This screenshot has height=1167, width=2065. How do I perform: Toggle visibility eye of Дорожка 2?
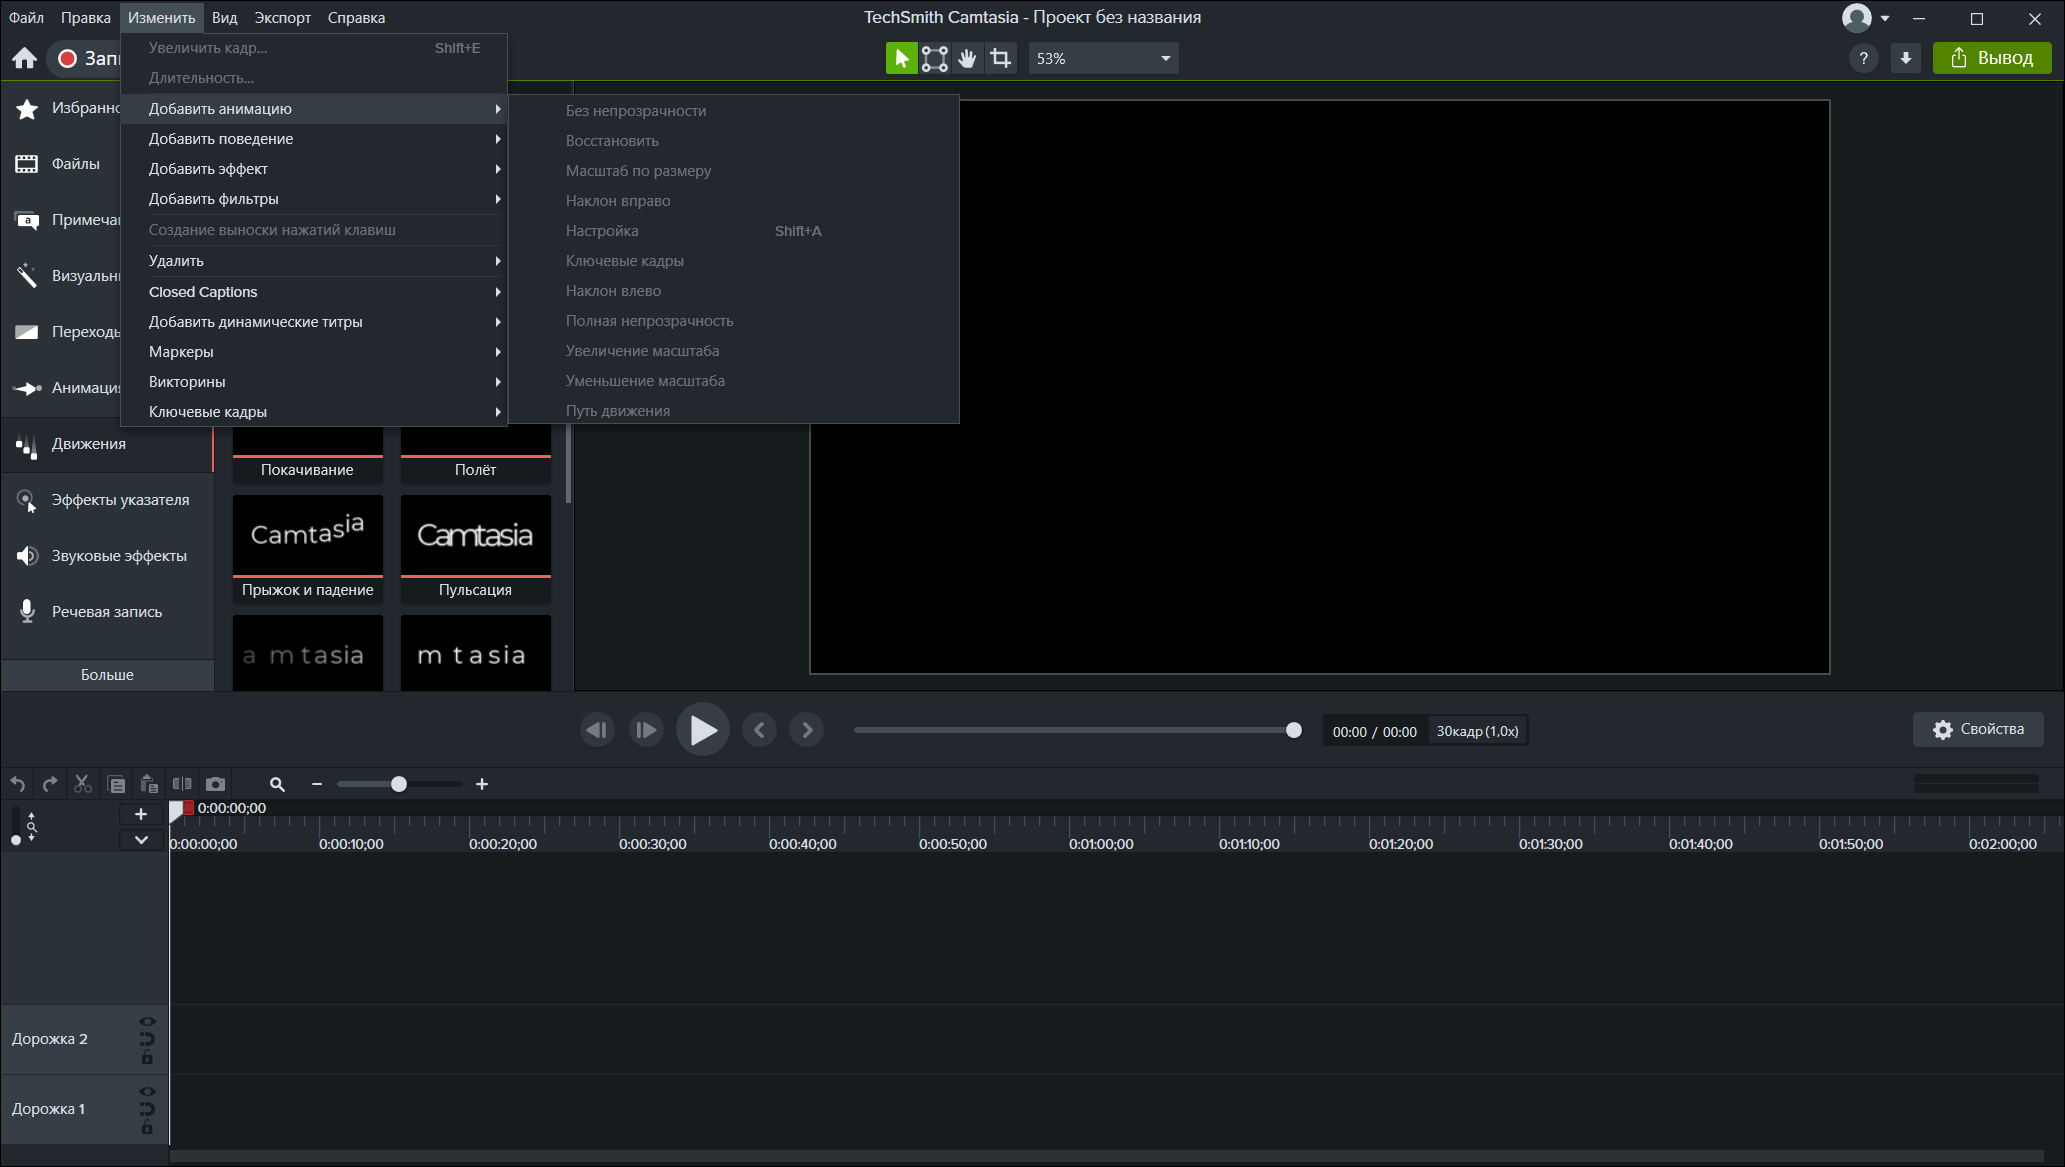pyautogui.click(x=147, y=1021)
